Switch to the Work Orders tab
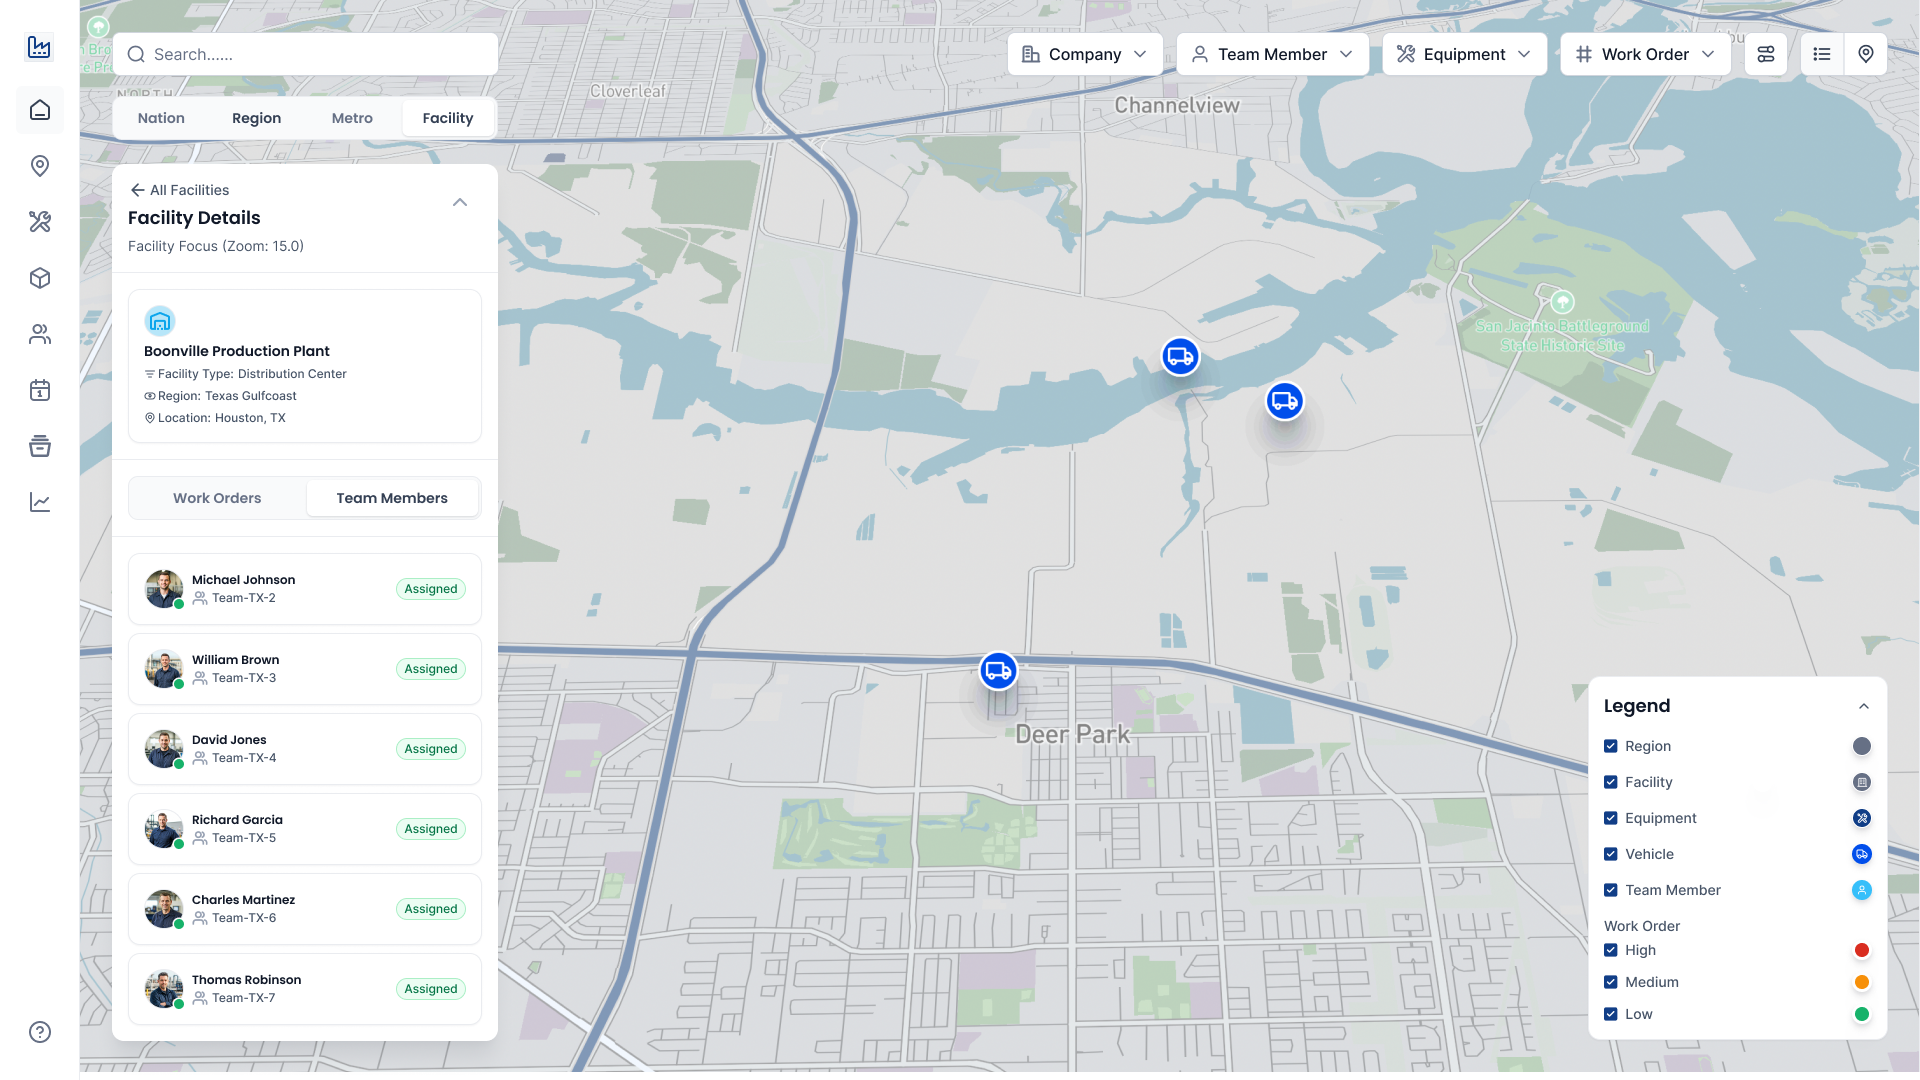 click(x=217, y=497)
